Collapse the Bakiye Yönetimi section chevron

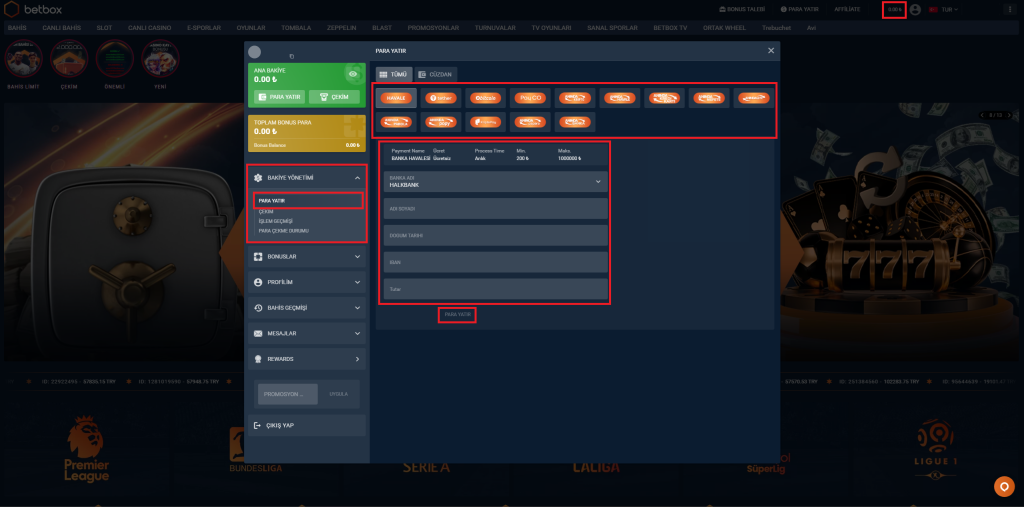click(x=357, y=178)
